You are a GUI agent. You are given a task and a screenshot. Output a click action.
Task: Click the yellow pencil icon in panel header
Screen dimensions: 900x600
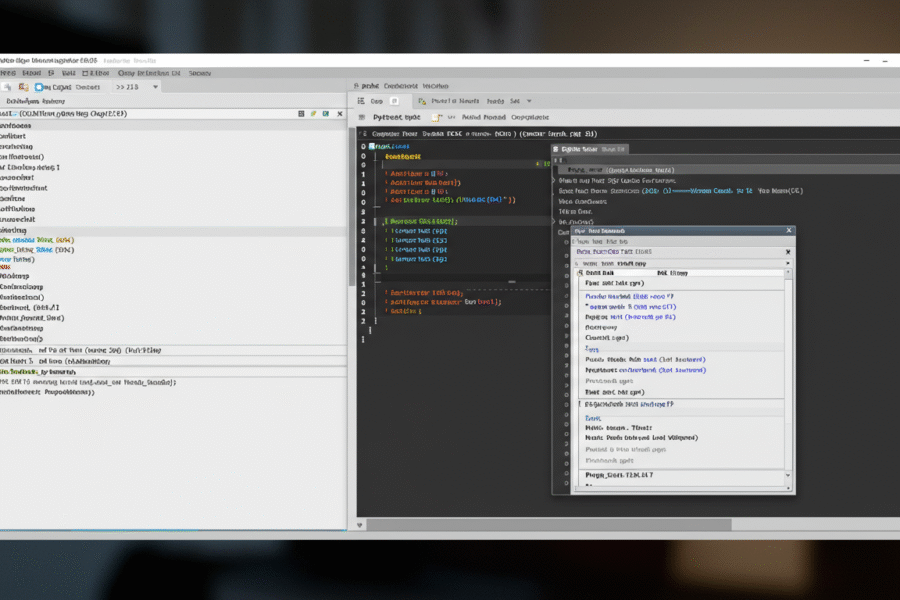coord(313,114)
